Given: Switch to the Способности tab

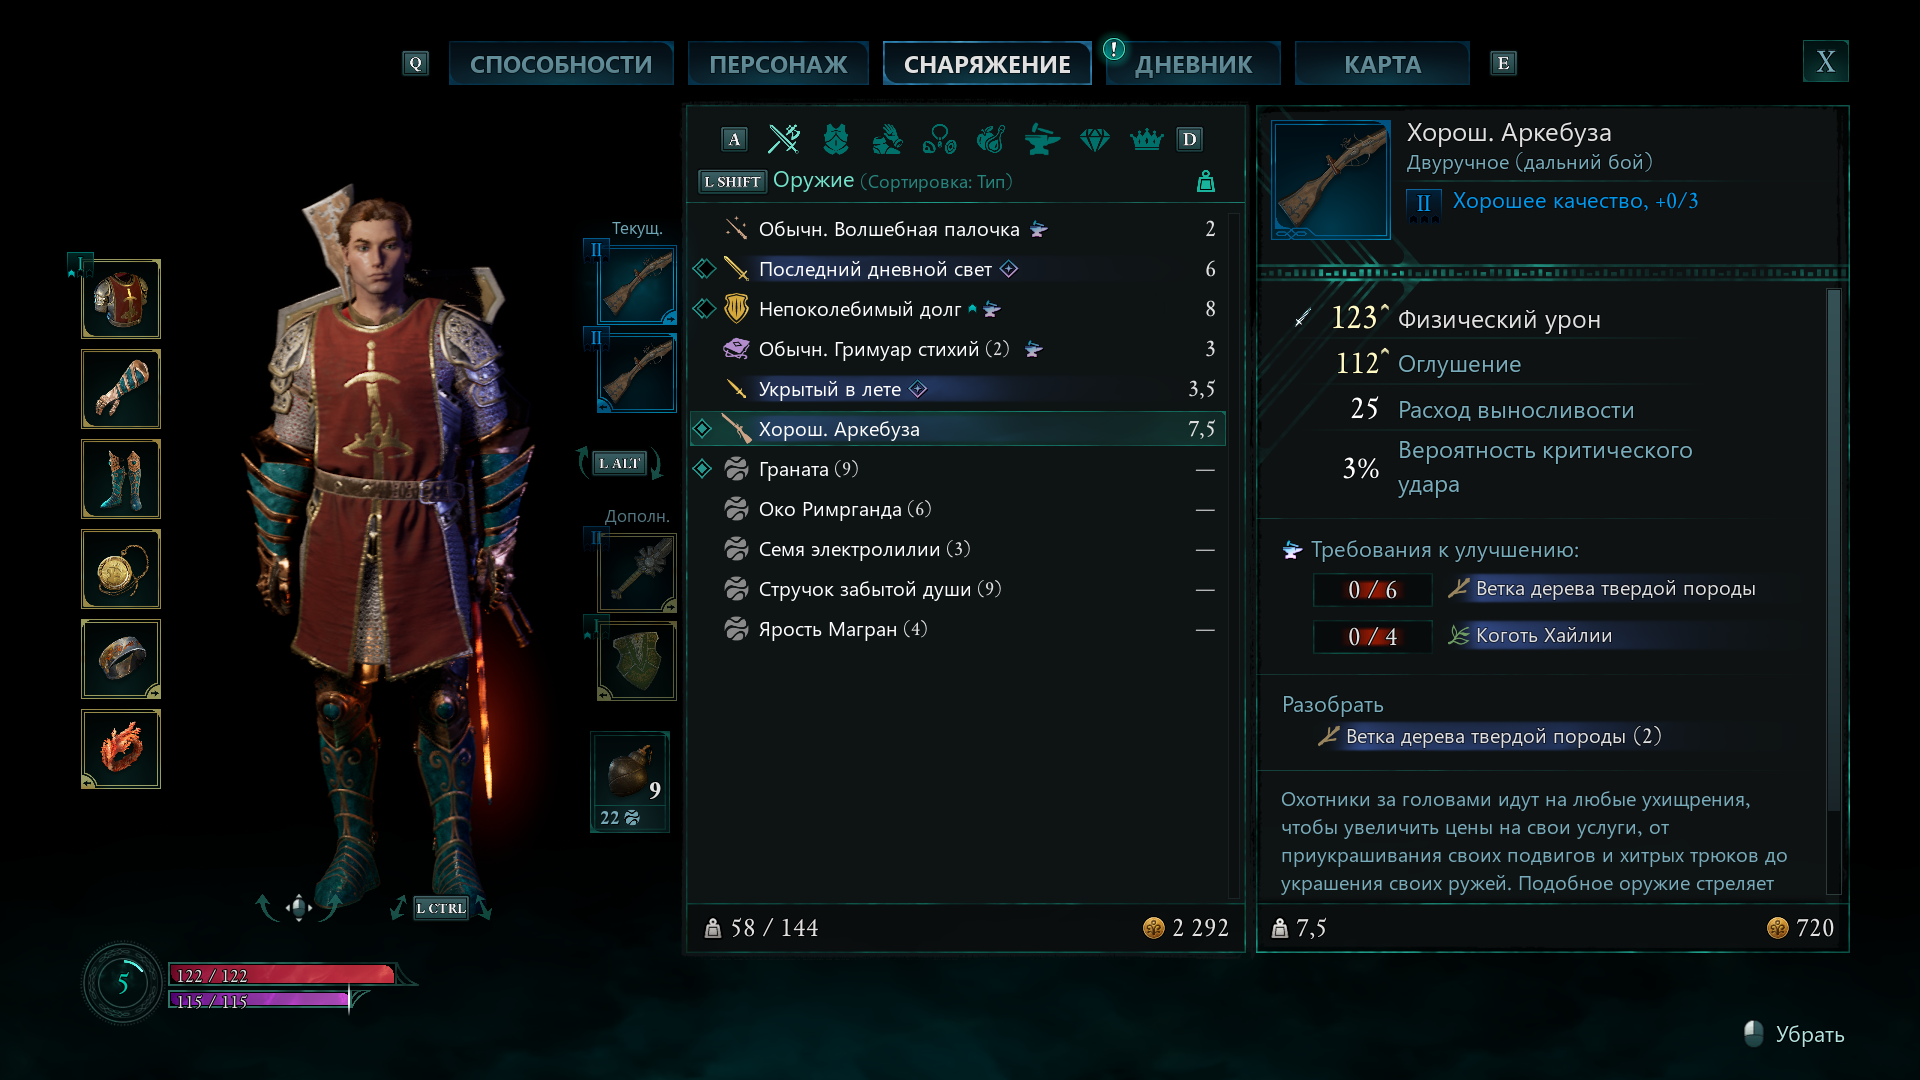Looking at the screenshot, I should coord(561,64).
